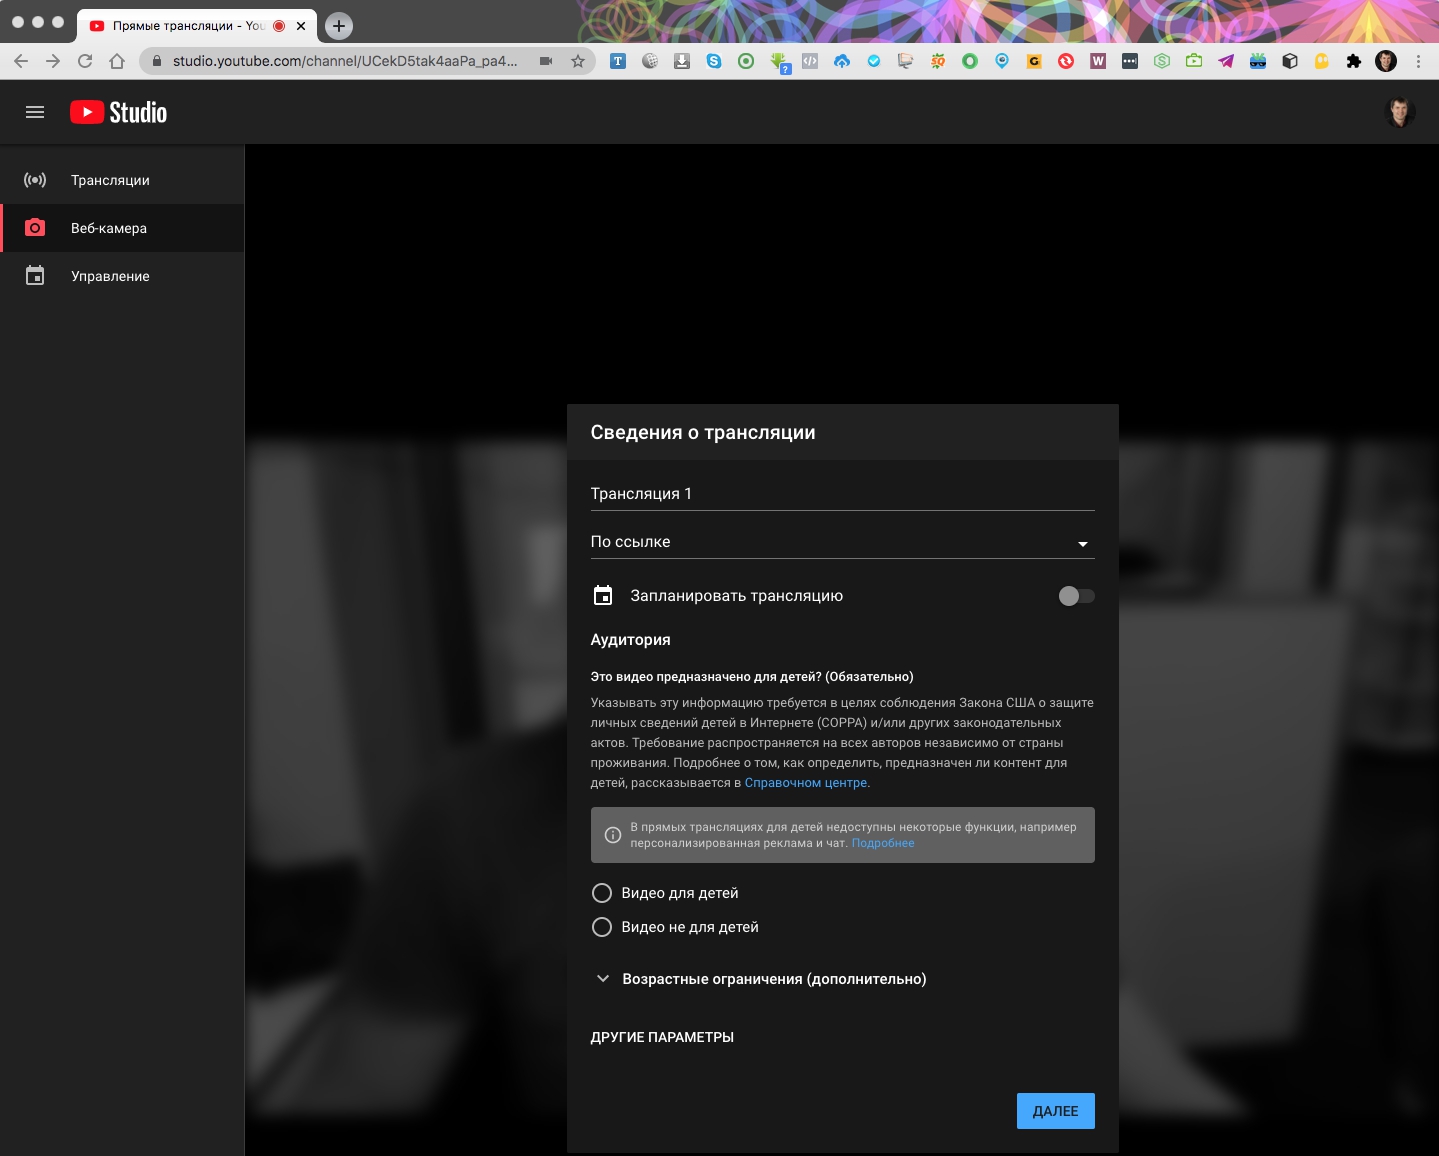1439x1156 pixels.
Task: Open the Управление sidebar section
Action: (122, 276)
